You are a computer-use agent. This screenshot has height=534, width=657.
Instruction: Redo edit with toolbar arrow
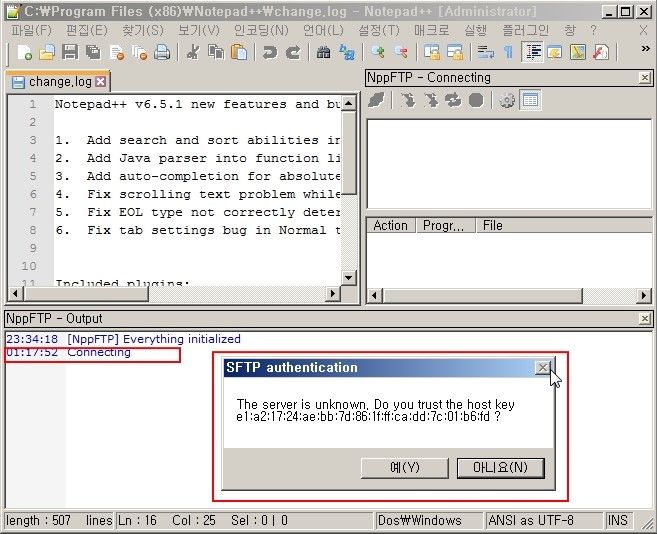pyautogui.click(x=293, y=52)
